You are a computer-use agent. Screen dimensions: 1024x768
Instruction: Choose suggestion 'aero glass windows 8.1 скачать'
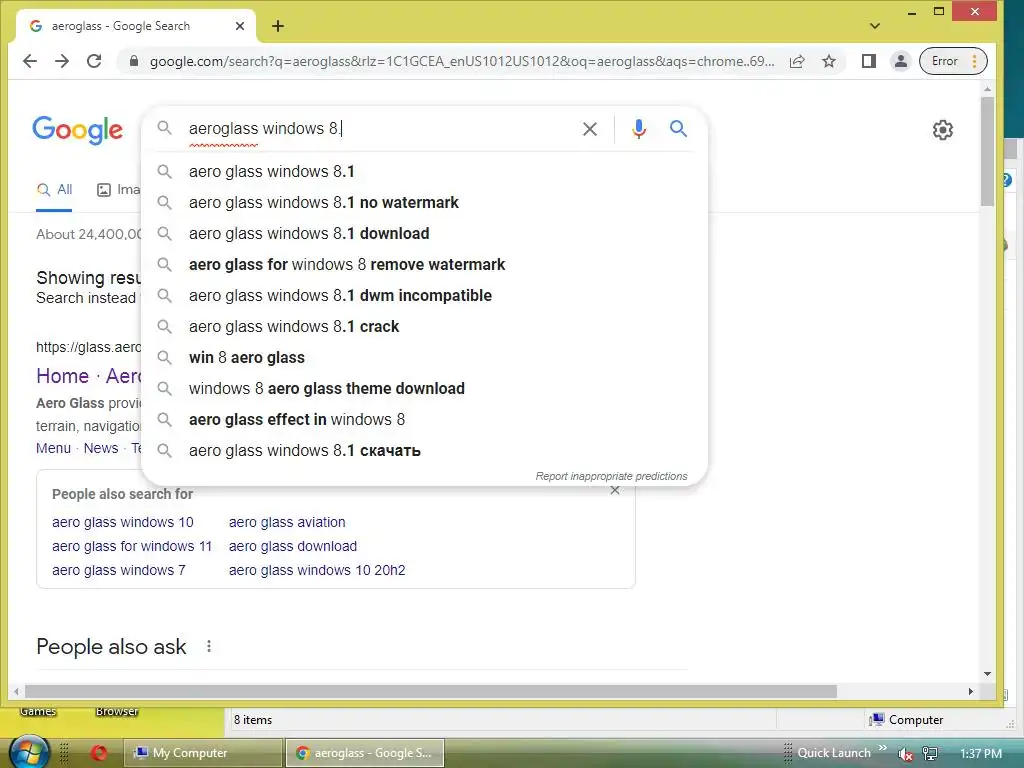pos(424,451)
